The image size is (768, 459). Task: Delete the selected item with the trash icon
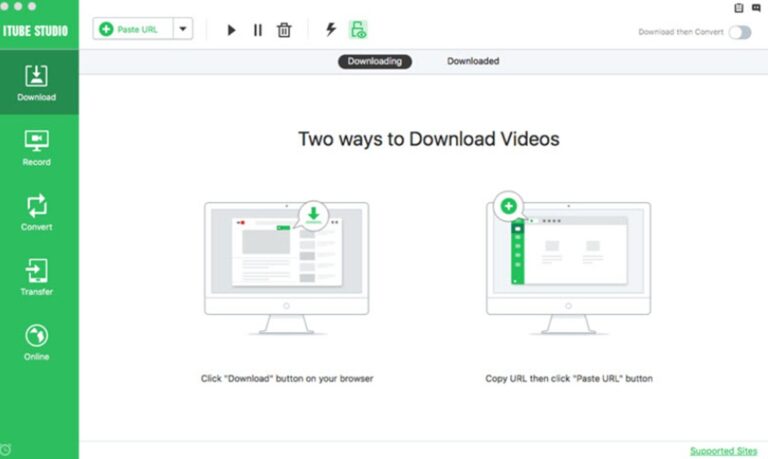[x=284, y=30]
